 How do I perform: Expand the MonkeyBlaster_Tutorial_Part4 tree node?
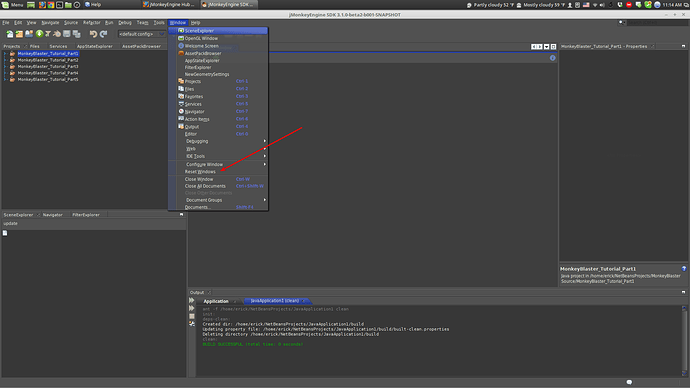pos(5,73)
